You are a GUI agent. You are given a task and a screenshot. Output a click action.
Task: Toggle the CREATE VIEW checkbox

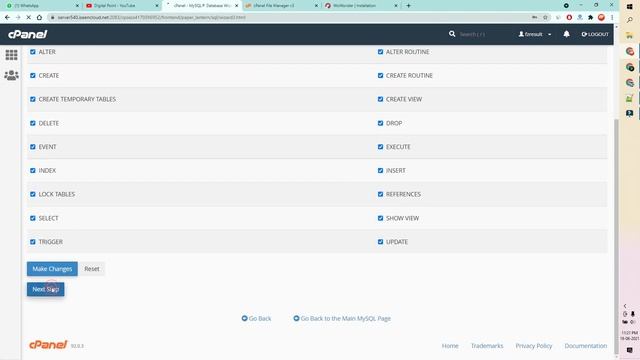(380, 99)
